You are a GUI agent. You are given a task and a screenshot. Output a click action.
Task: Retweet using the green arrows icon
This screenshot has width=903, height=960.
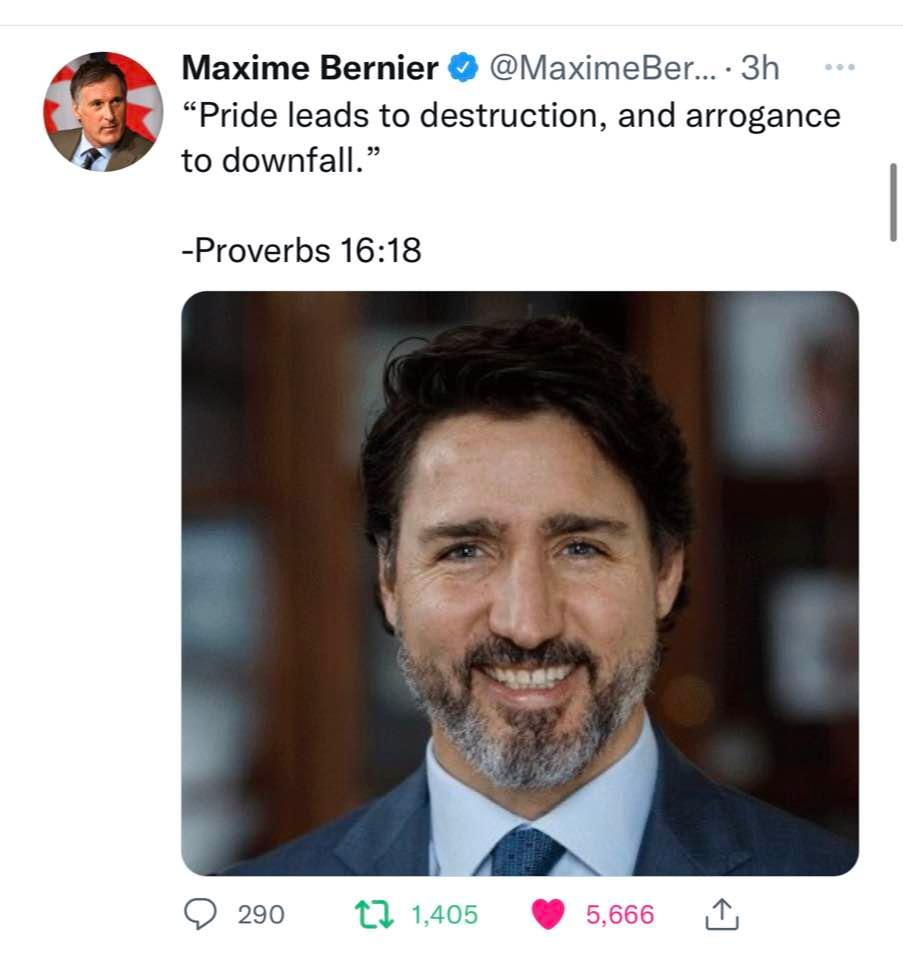[377, 913]
